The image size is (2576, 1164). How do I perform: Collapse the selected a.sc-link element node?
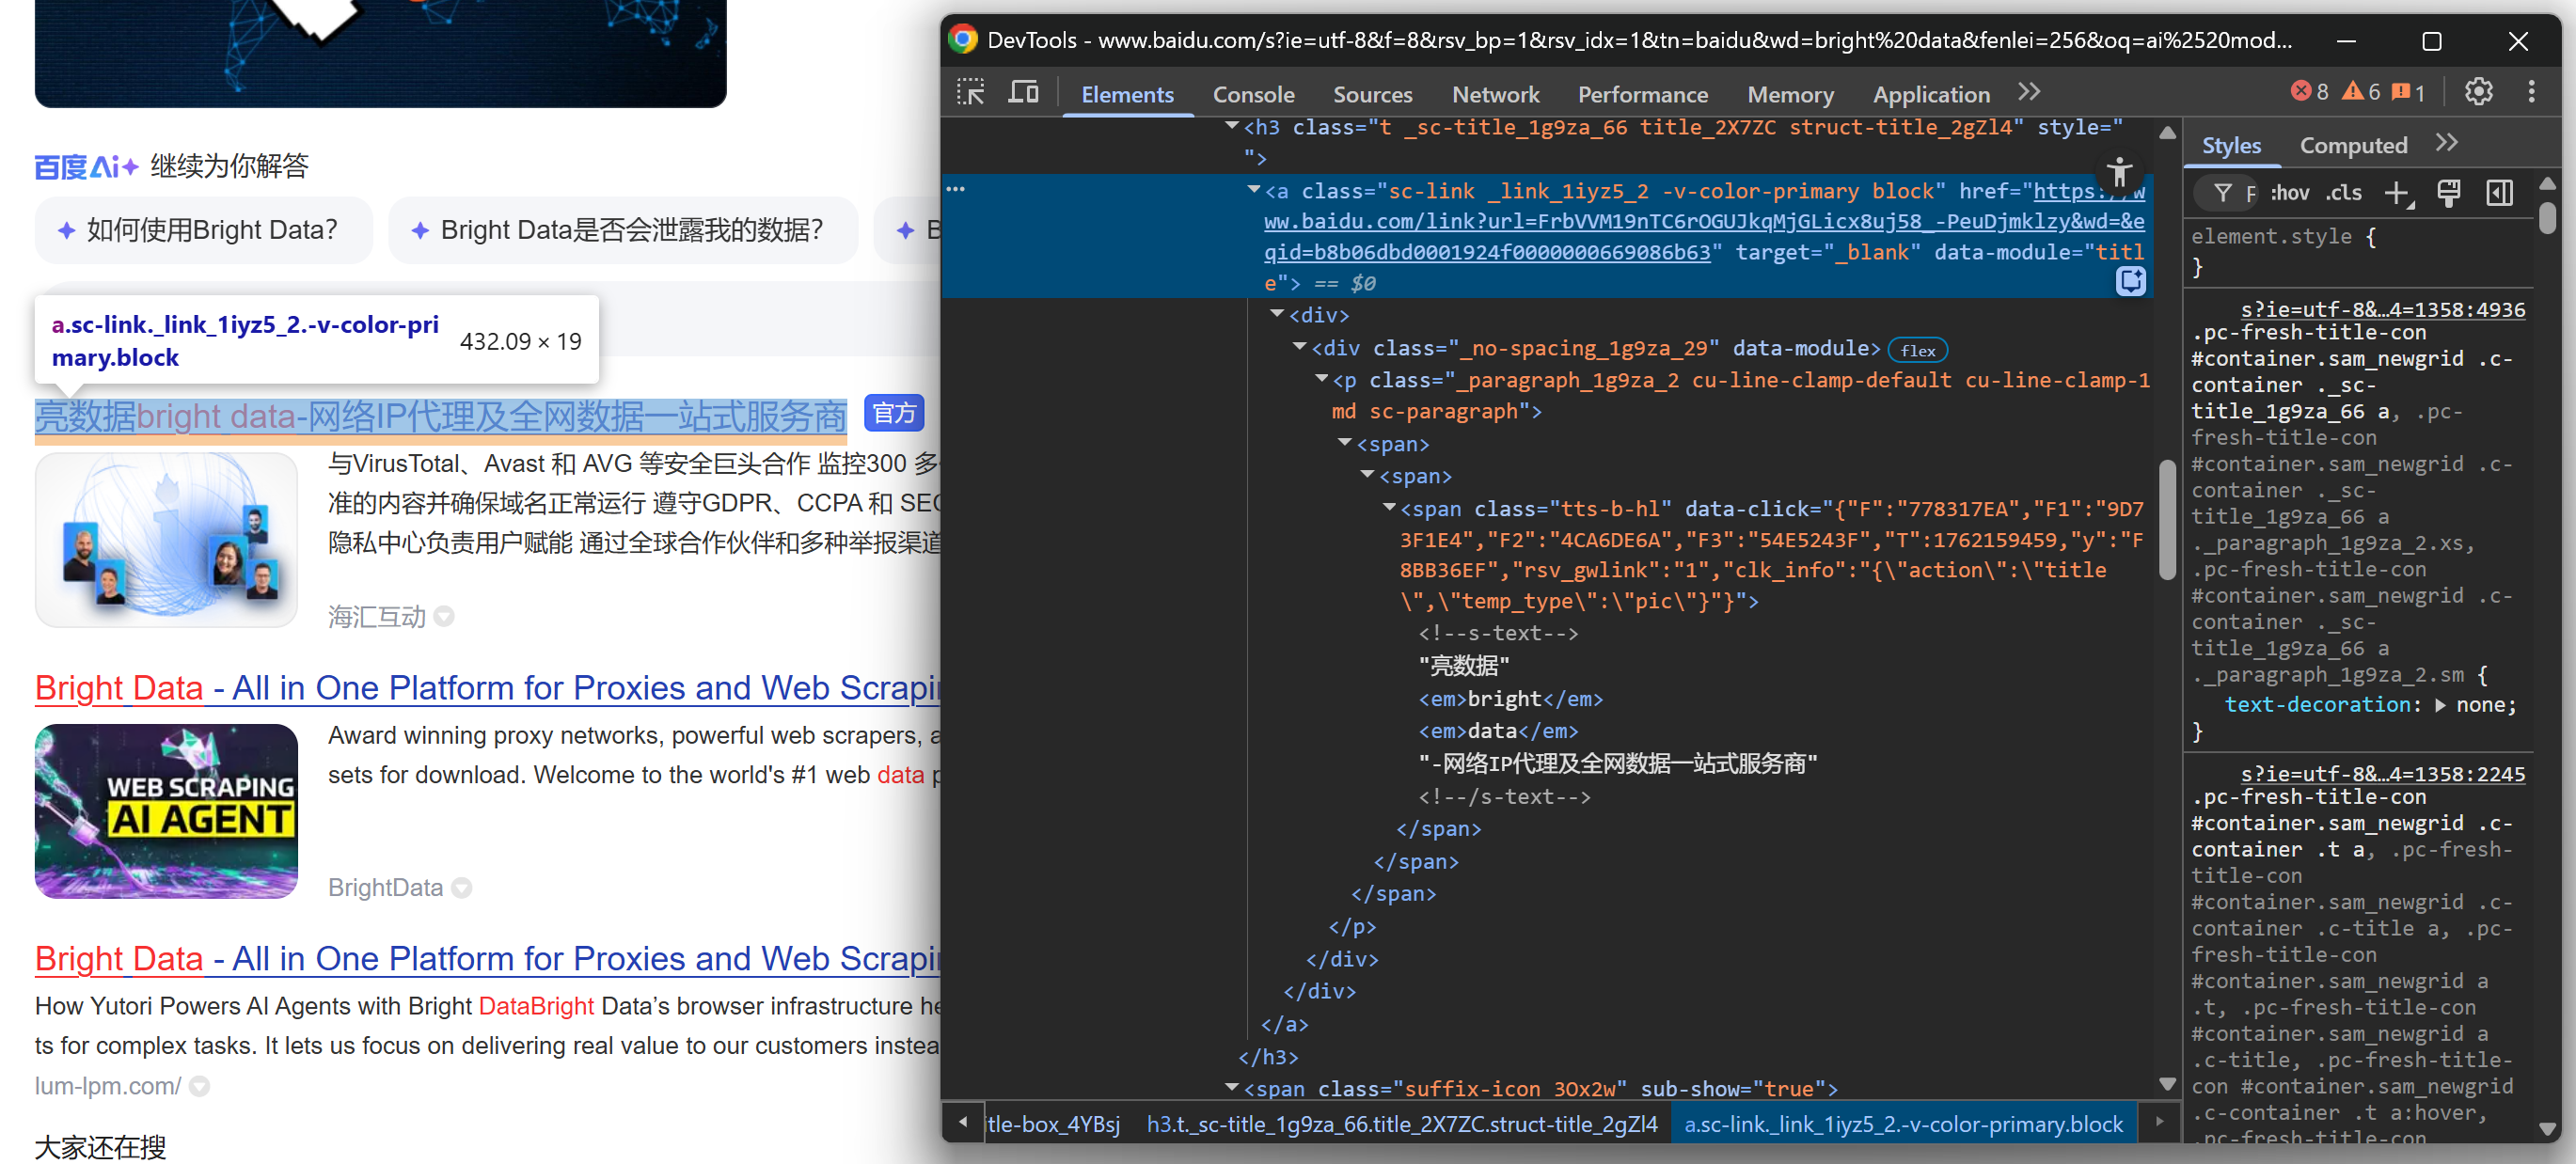point(1253,190)
